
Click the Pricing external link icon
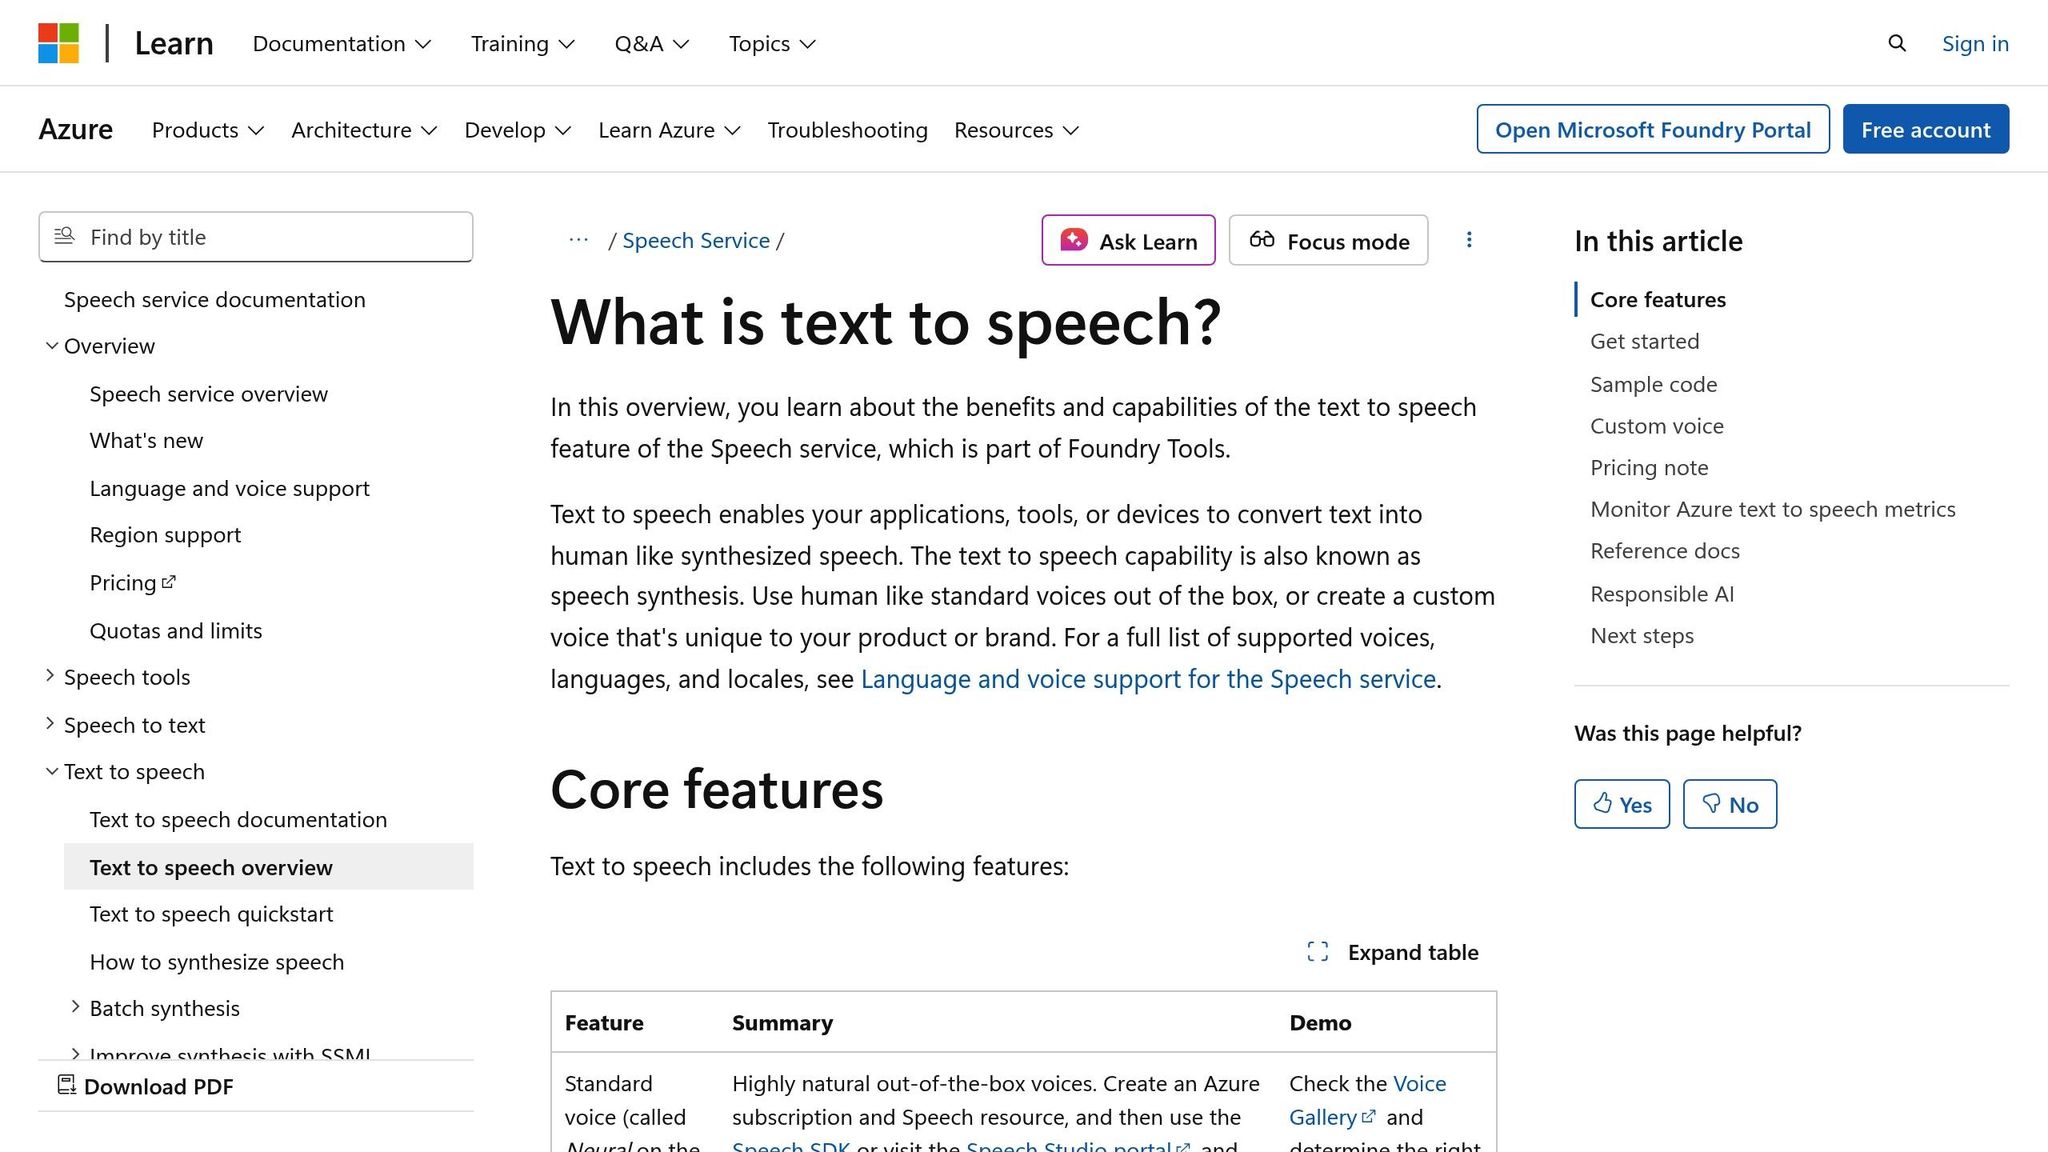tap(169, 580)
